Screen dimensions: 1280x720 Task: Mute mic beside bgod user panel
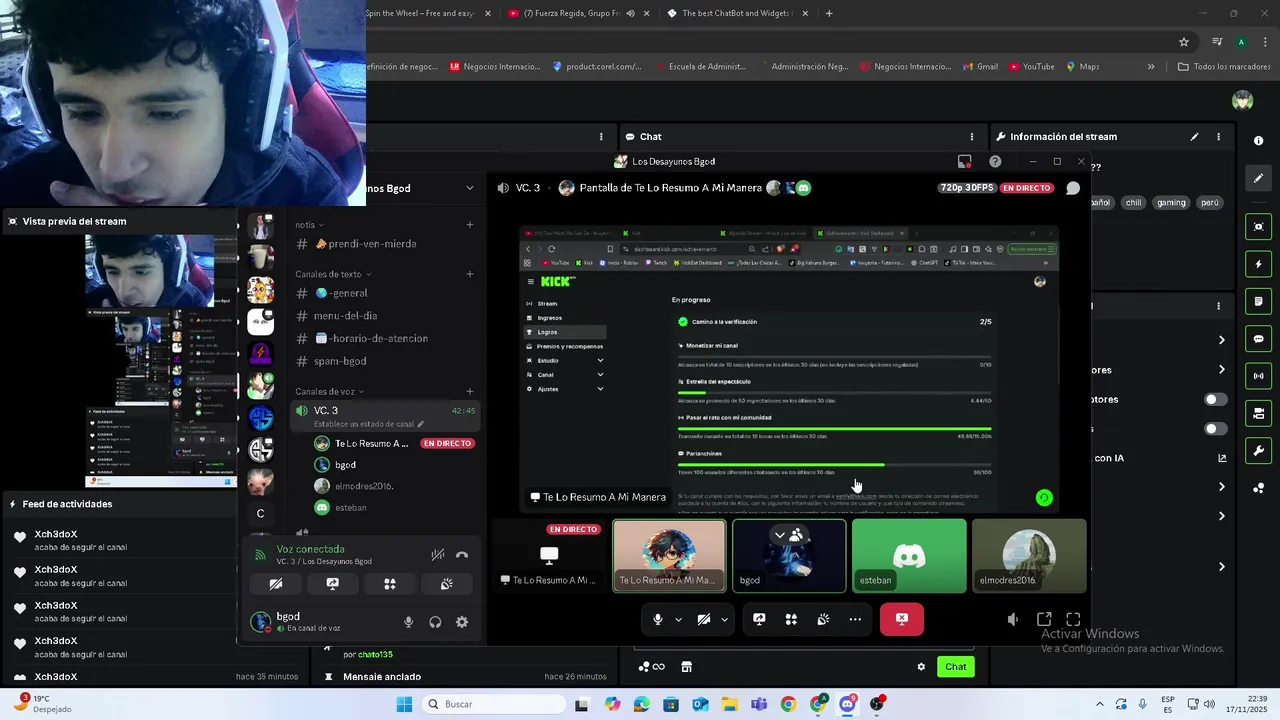[408, 622]
